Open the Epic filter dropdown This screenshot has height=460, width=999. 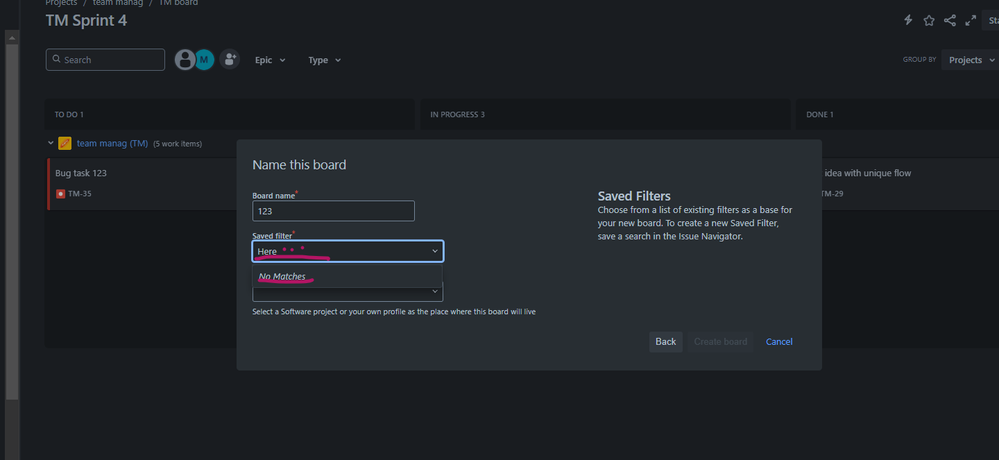[270, 60]
